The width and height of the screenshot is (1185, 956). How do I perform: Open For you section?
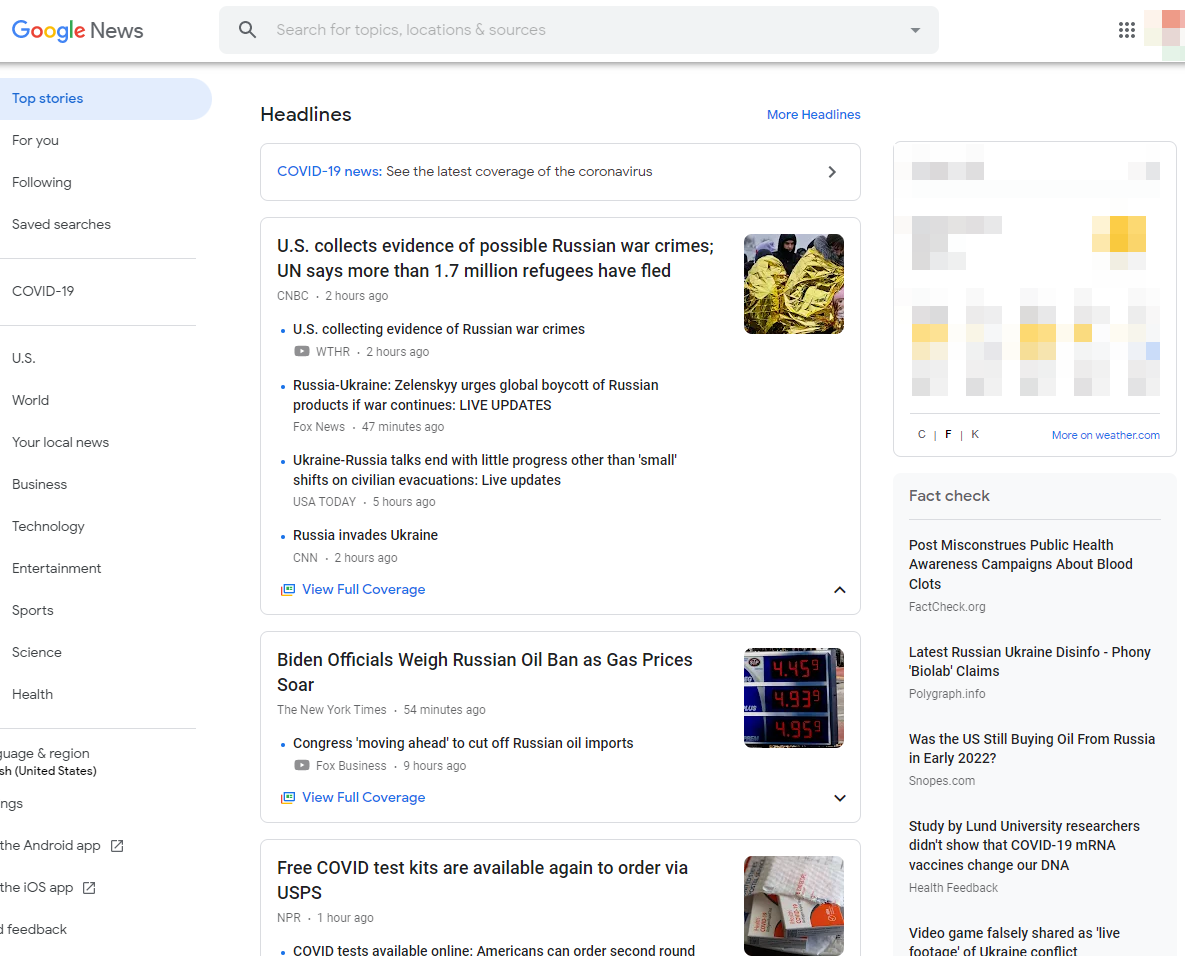pos(36,141)
